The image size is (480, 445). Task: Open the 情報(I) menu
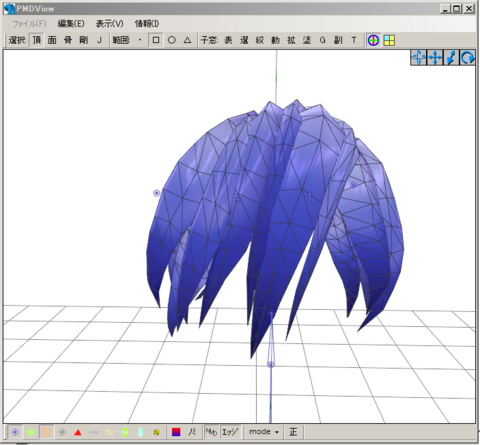pos(147,24)
